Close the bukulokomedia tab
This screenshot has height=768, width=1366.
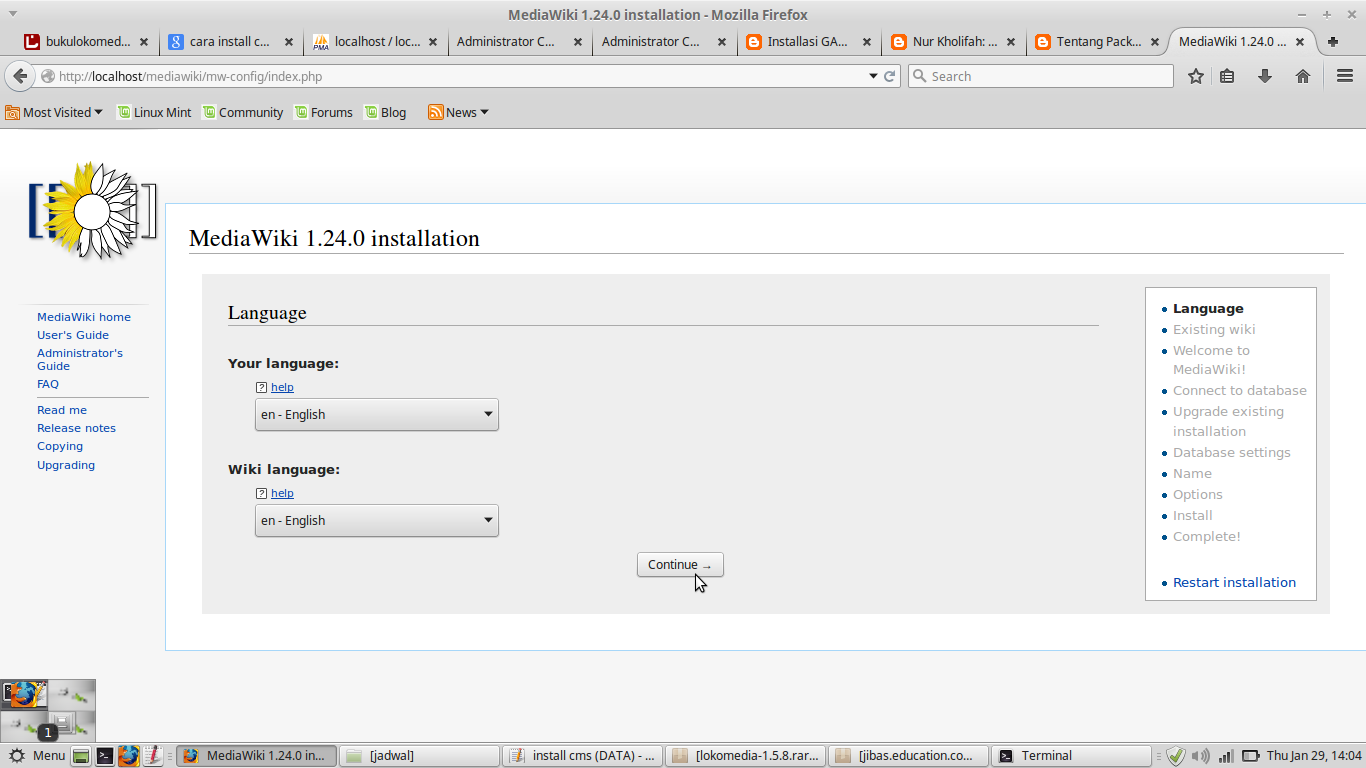pos(144,42)
